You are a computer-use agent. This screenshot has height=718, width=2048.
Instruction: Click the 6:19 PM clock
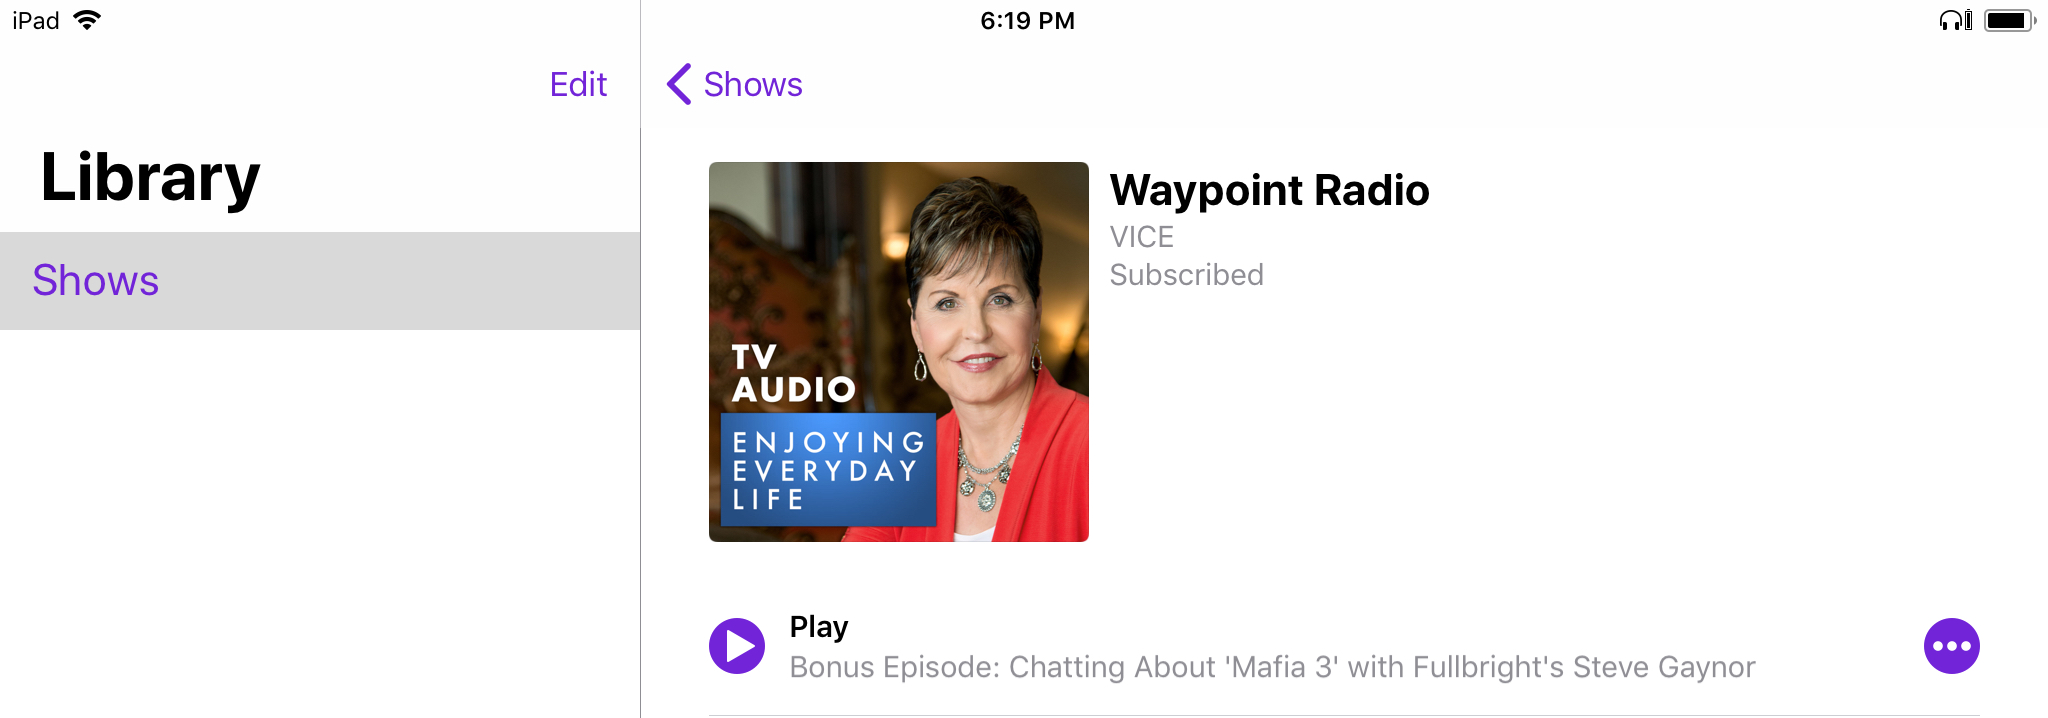tap(1027, 20)
